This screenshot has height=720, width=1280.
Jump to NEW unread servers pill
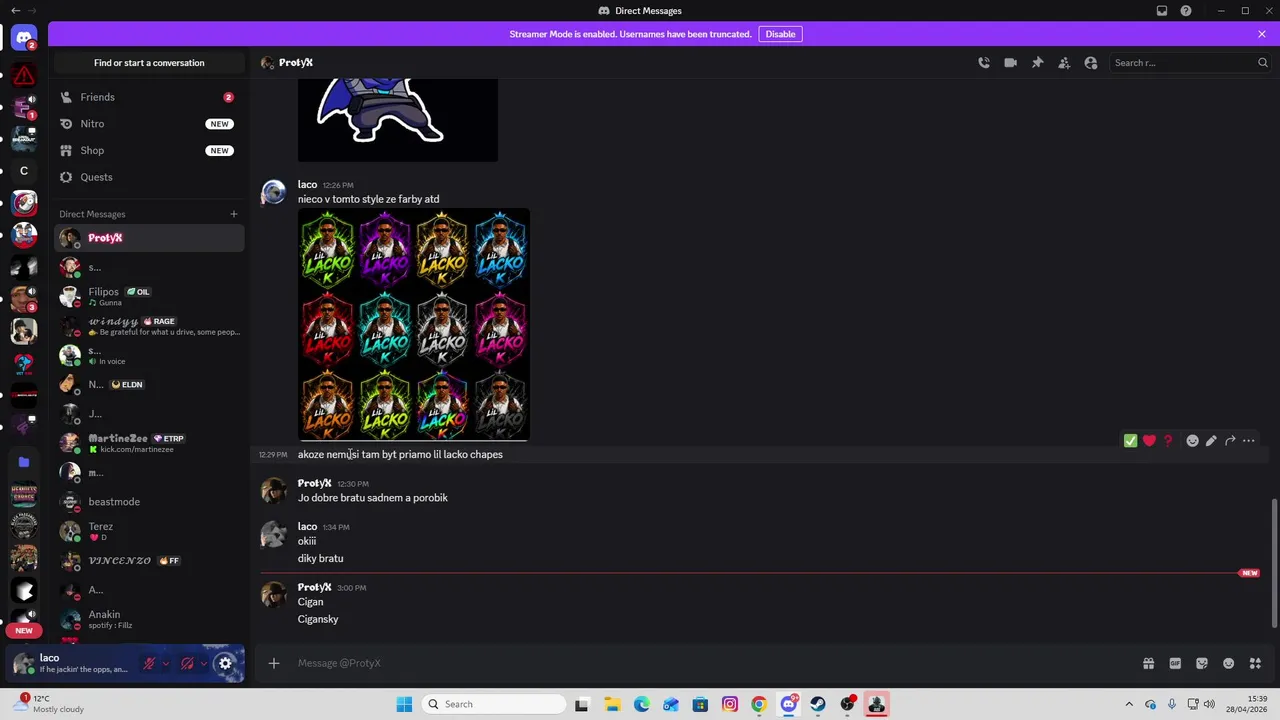tap(24, 631)
